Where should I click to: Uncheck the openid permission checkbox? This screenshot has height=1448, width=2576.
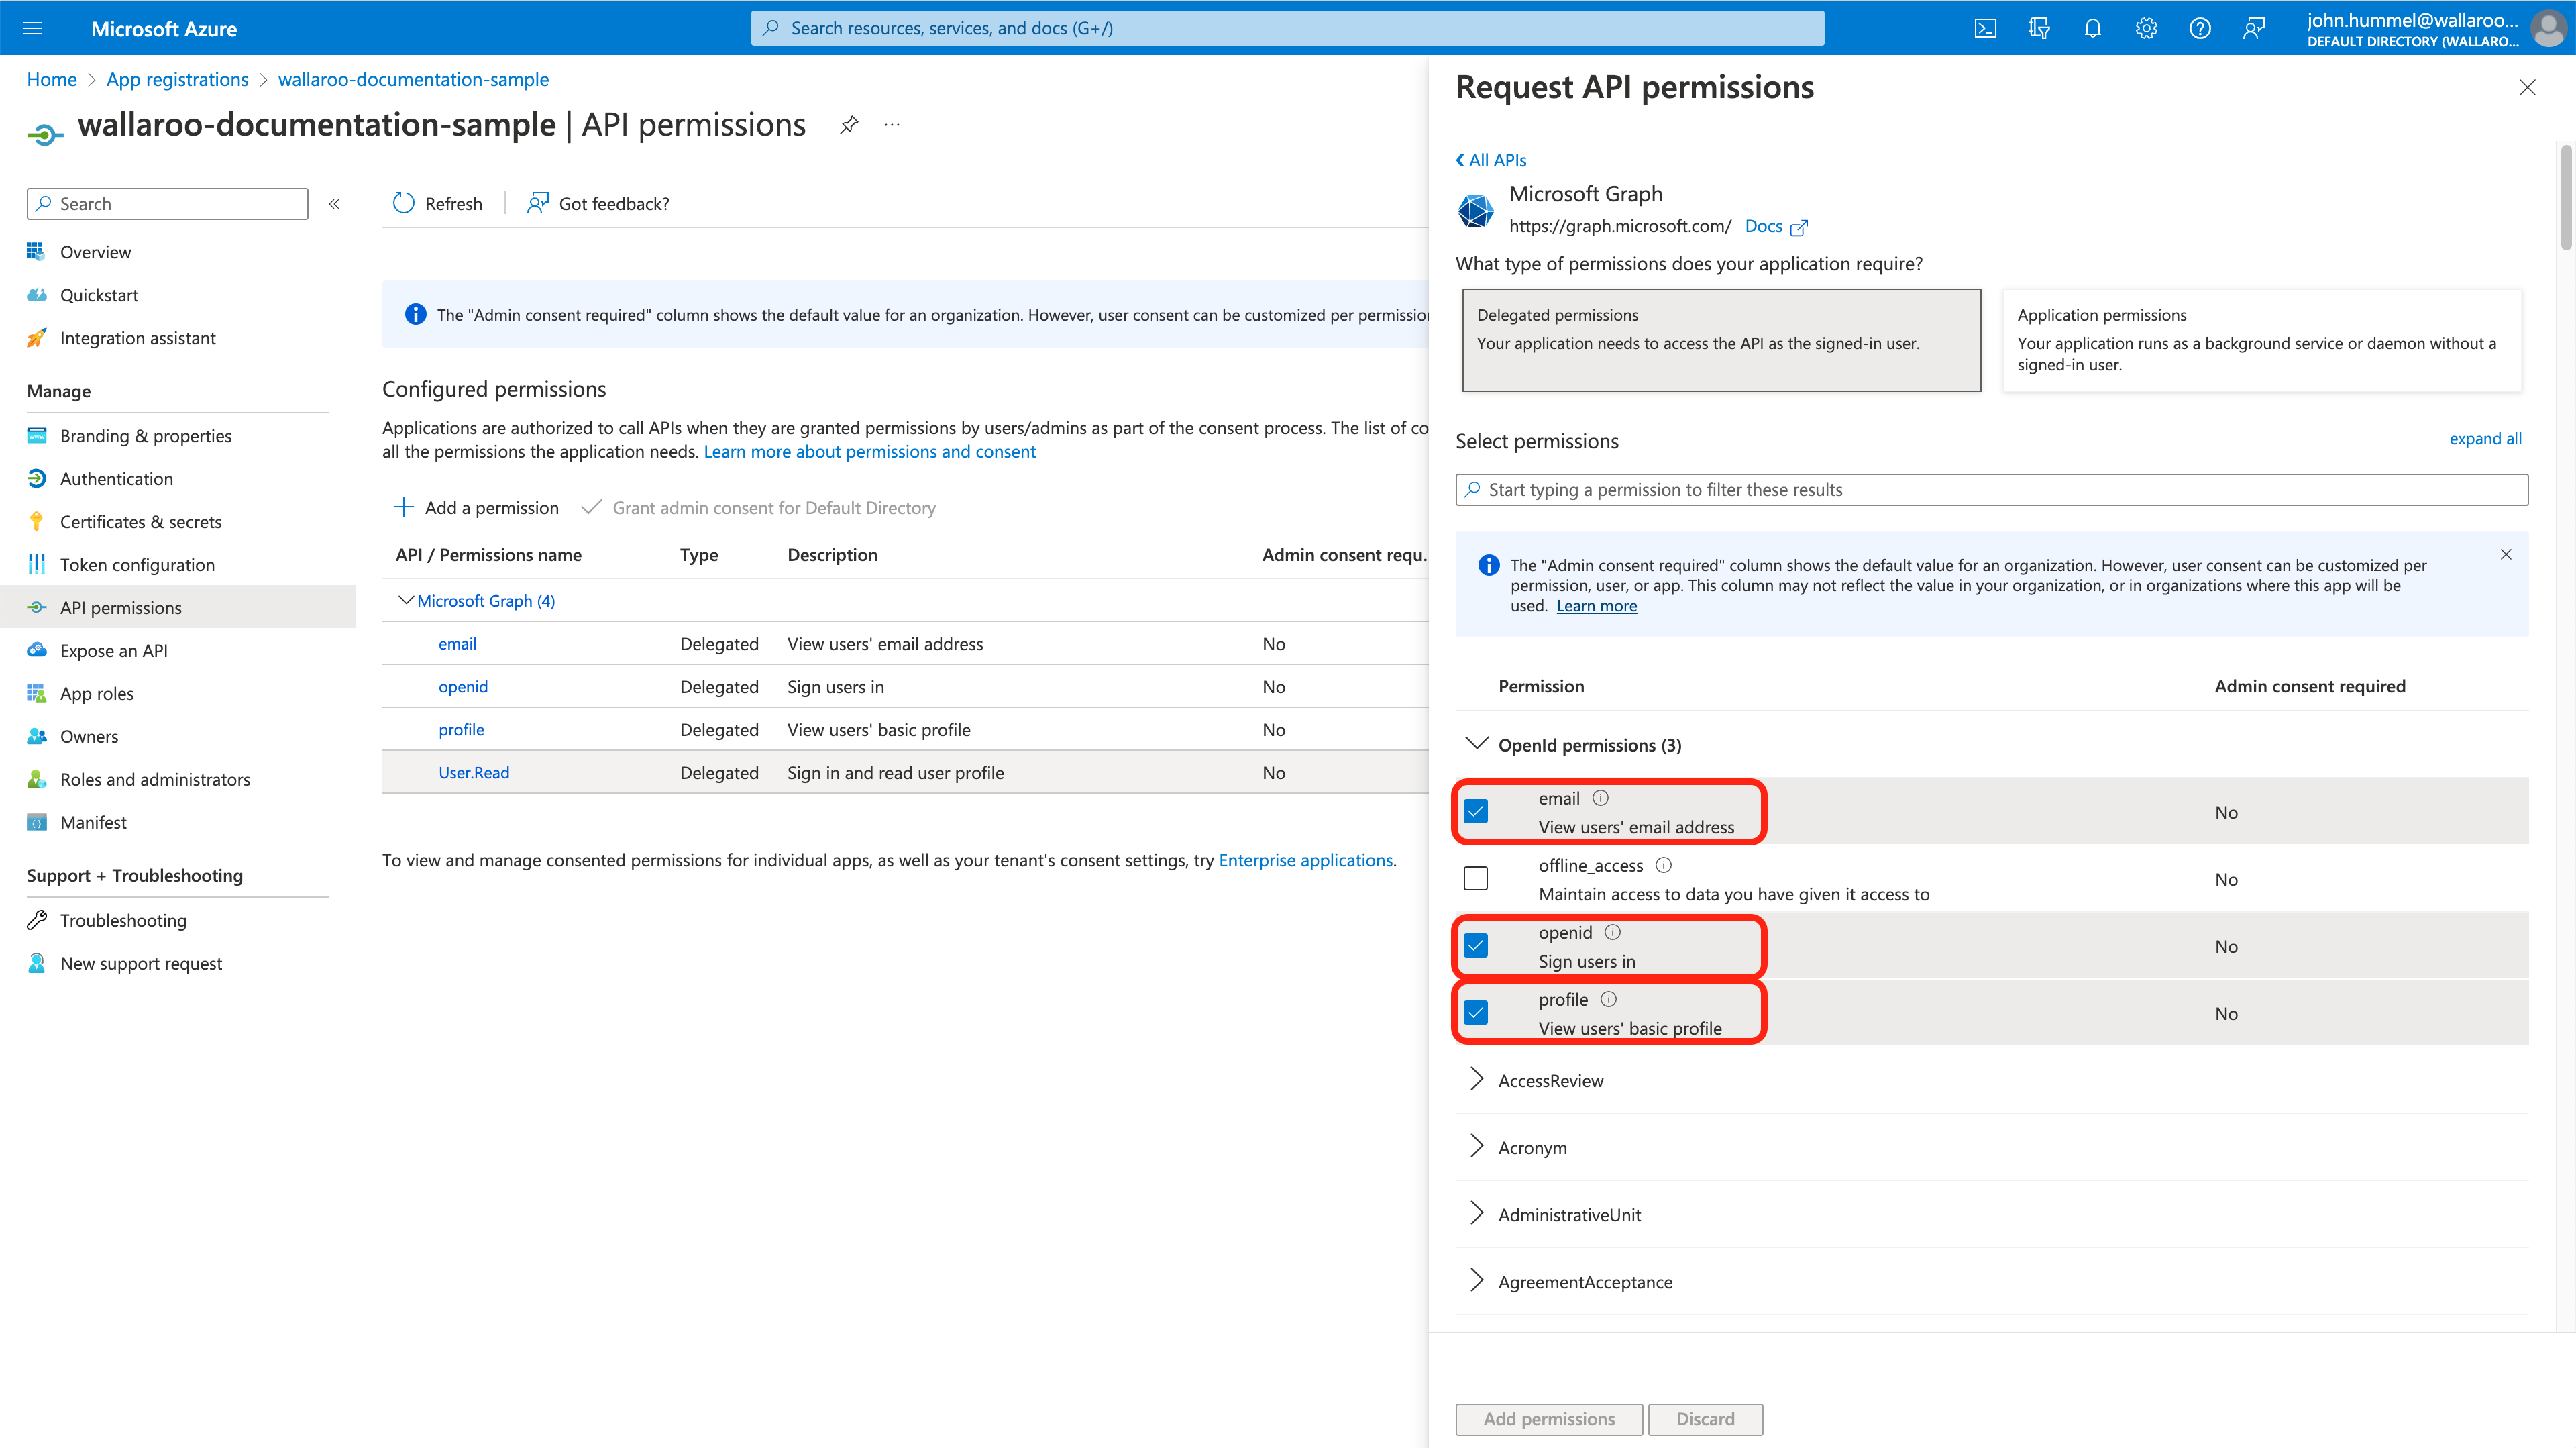[1475, 945]
